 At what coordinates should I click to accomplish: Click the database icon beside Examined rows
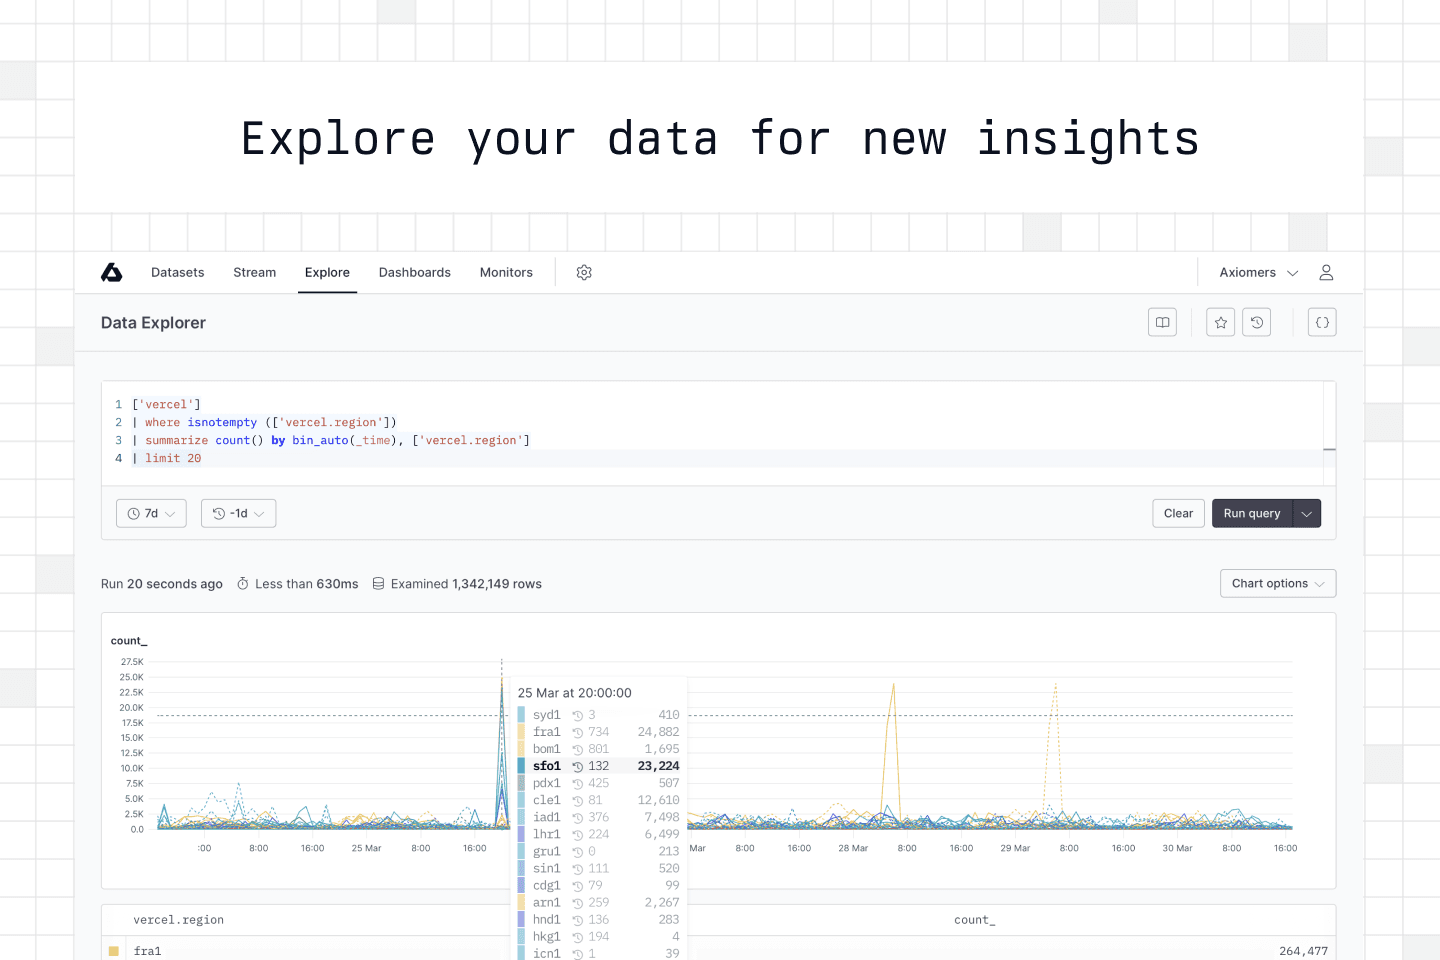coord(378,584)
